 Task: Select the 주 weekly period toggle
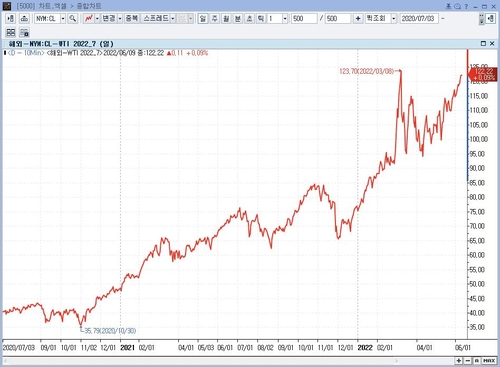214,18
